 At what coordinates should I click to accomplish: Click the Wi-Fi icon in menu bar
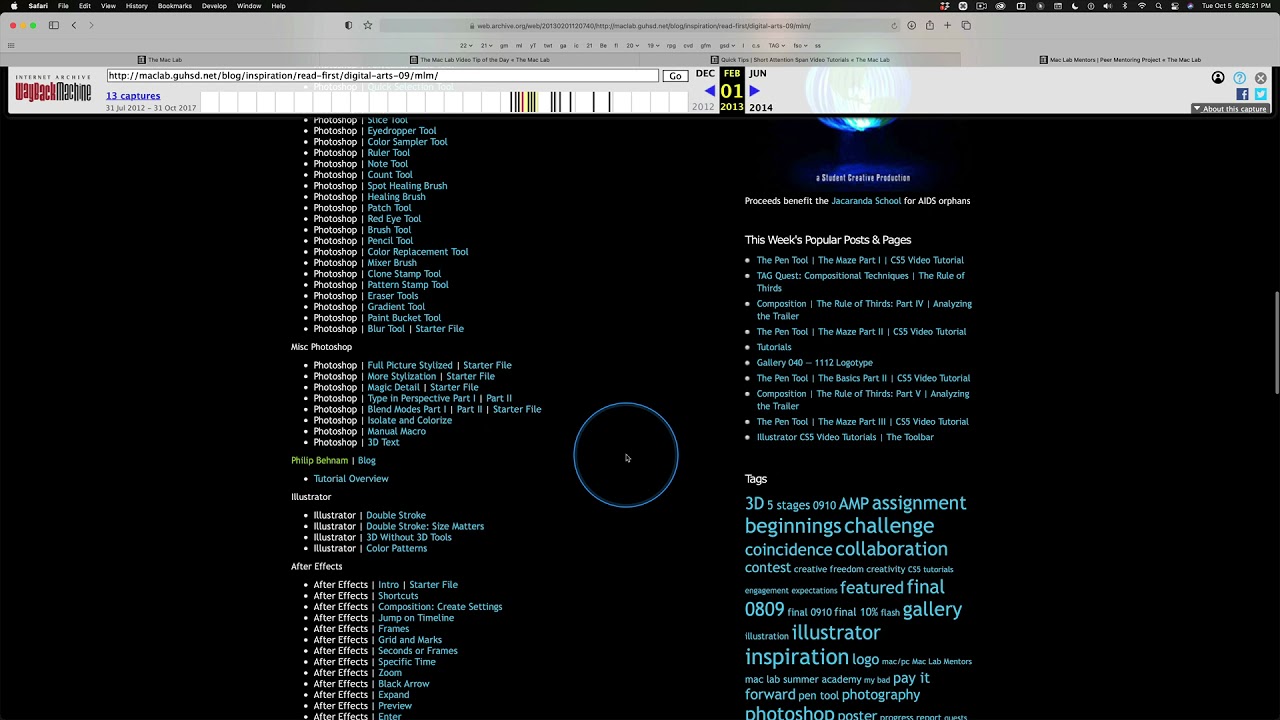pyautogui.click(x=1142, y=6)
